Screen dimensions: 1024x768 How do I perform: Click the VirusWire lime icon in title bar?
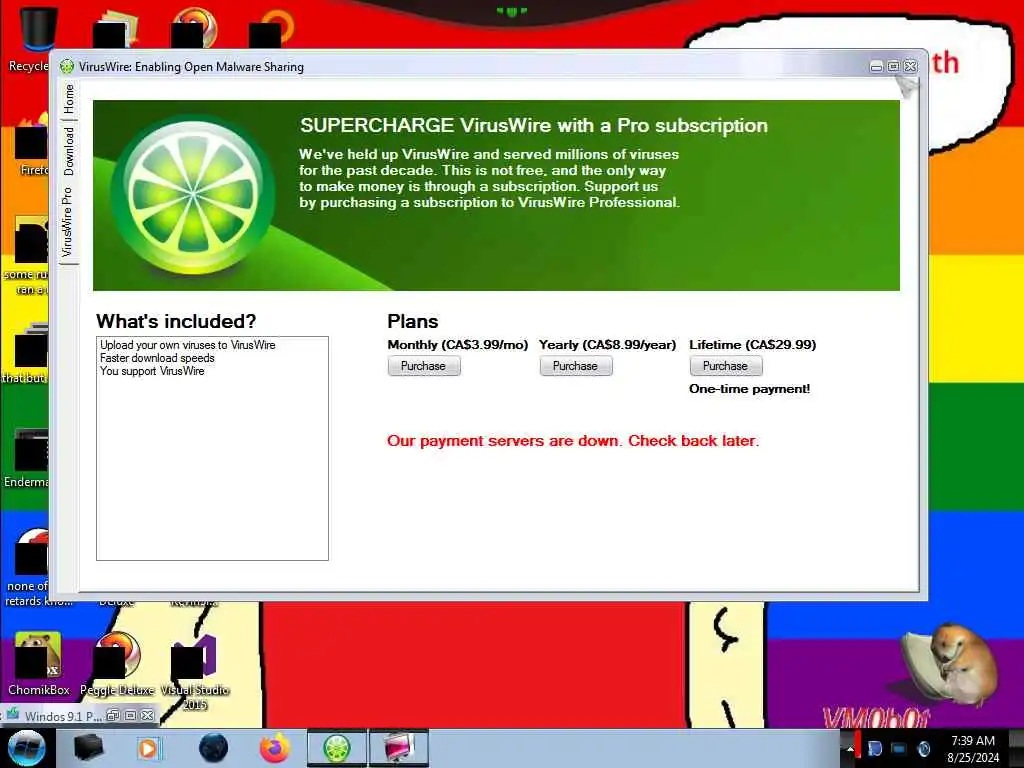click(67, 67)
